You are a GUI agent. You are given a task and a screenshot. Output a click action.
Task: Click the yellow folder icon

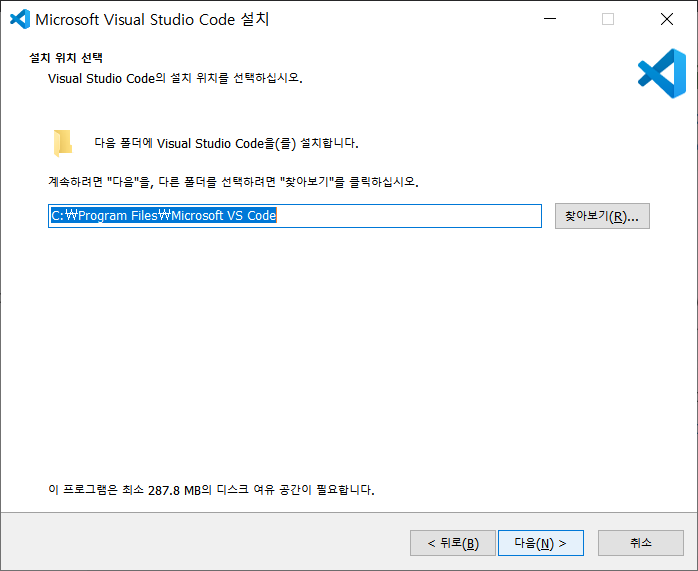[x=62, y=143]
